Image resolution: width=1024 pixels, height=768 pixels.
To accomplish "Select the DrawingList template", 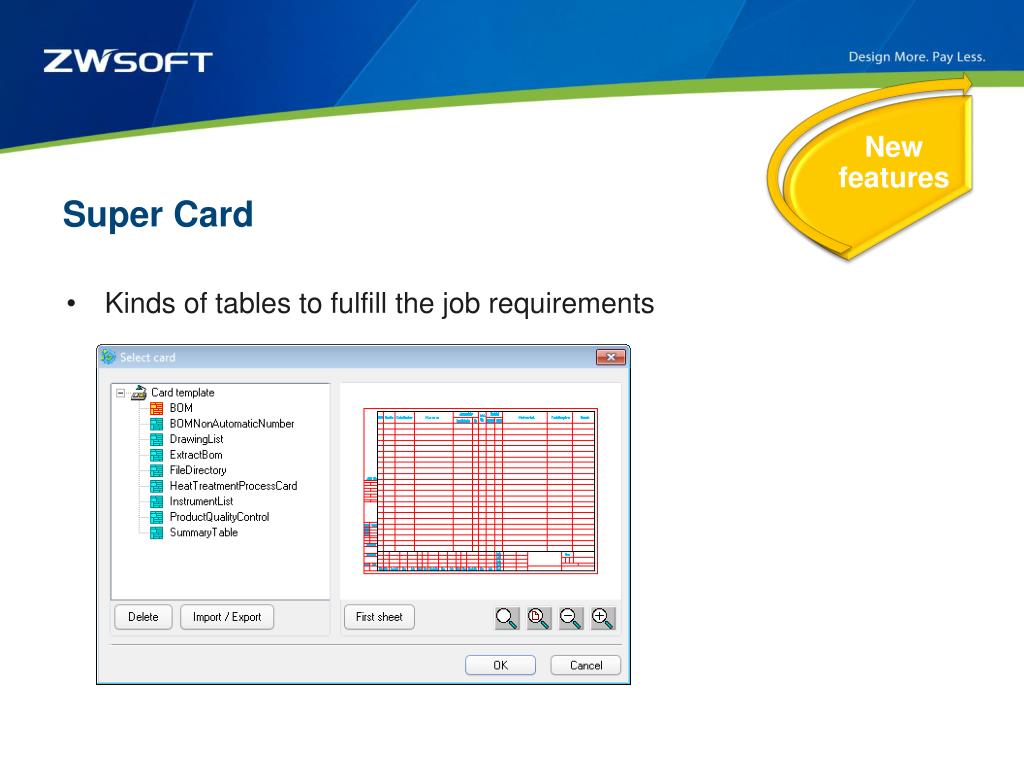I will pos(197,440).
